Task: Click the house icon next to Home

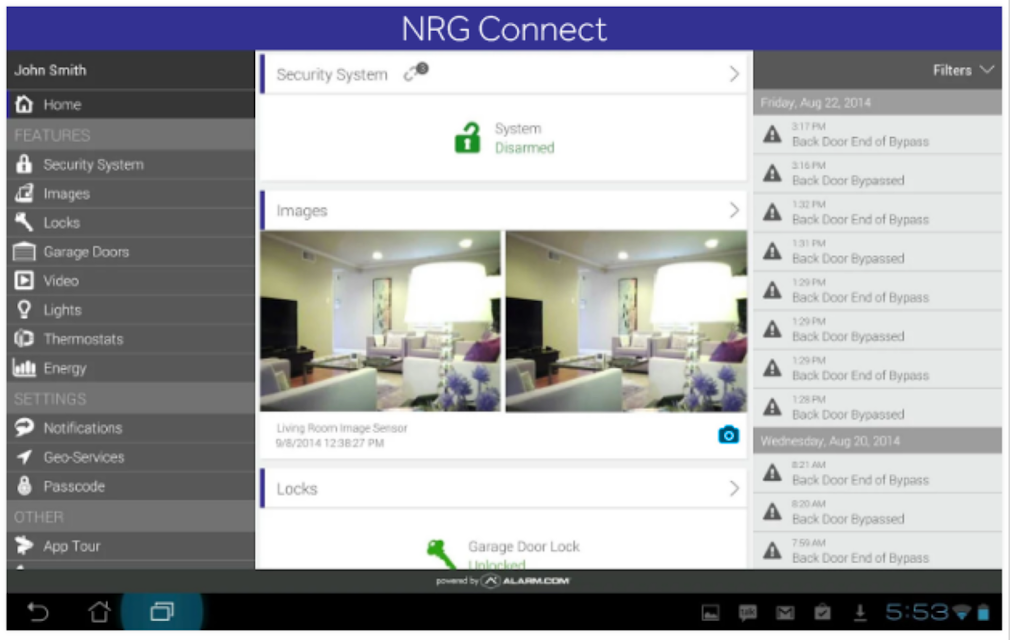Action: coord(24,104)
